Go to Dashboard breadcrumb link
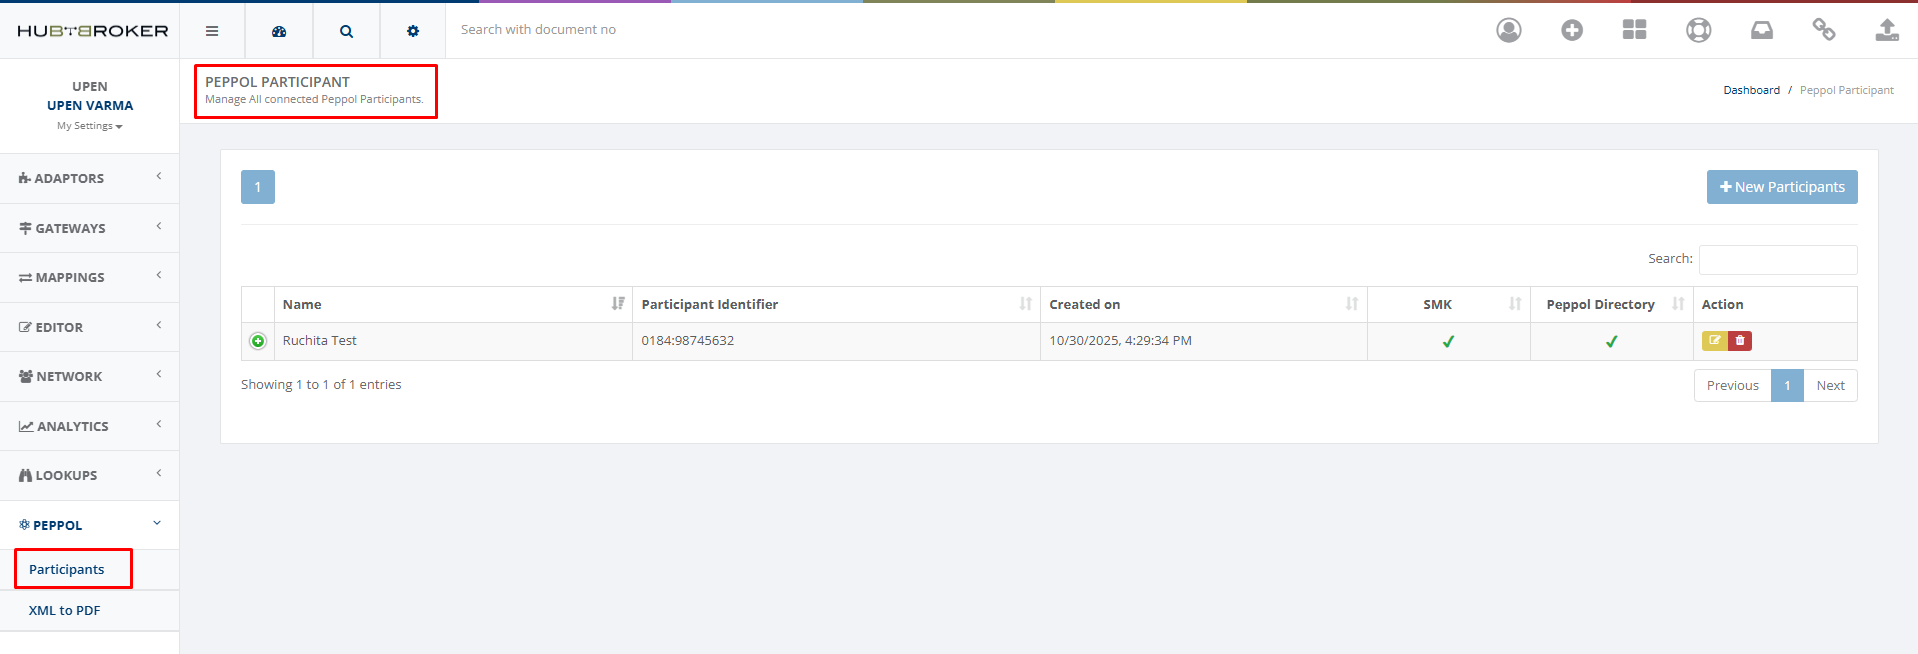The height and width of the screenshot is (654, 1918). 1751,90
